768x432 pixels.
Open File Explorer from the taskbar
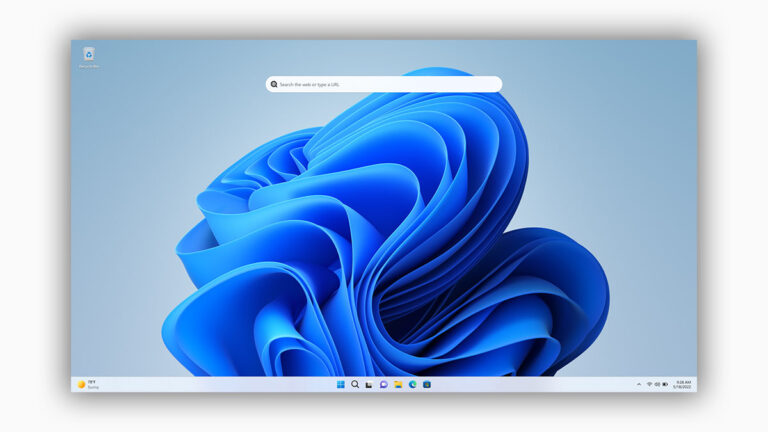point(398,384)
